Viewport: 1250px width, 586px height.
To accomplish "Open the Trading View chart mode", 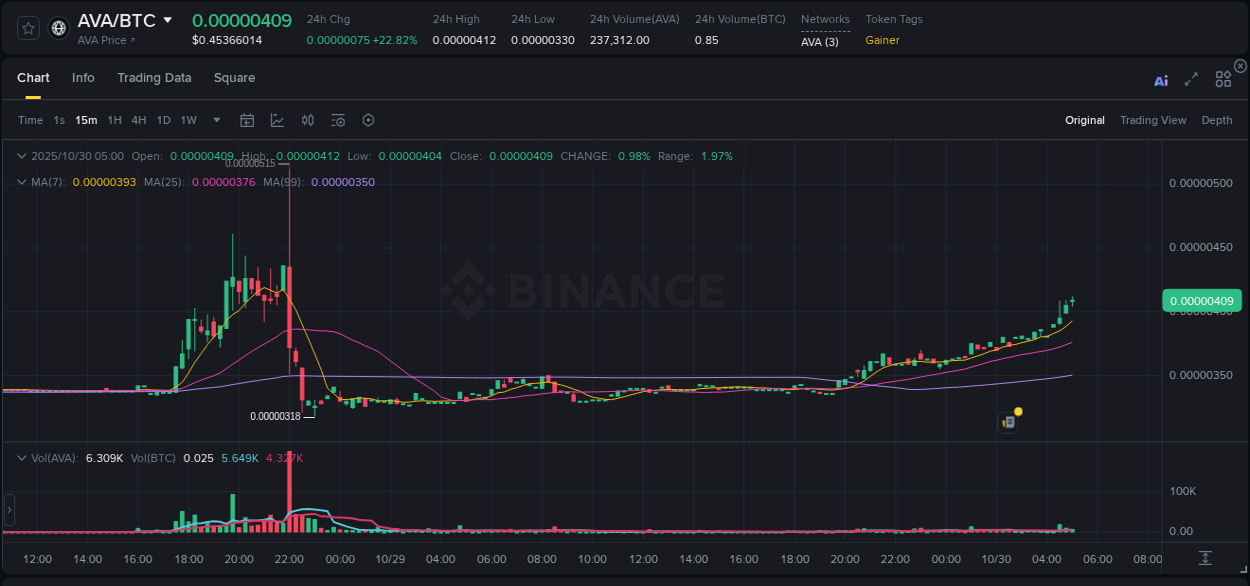I will pyautogui.click(x=1153, y=119).
